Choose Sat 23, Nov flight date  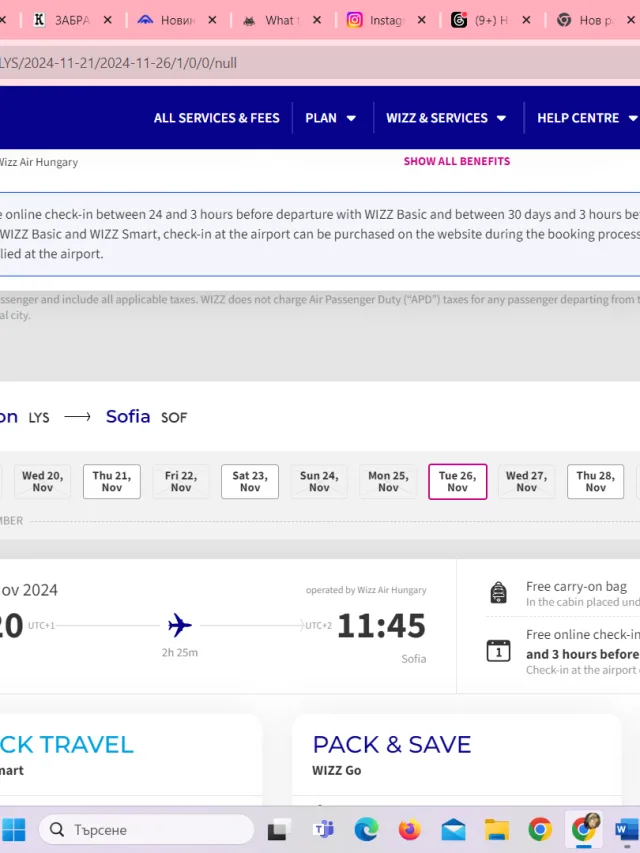pos(250,481)
